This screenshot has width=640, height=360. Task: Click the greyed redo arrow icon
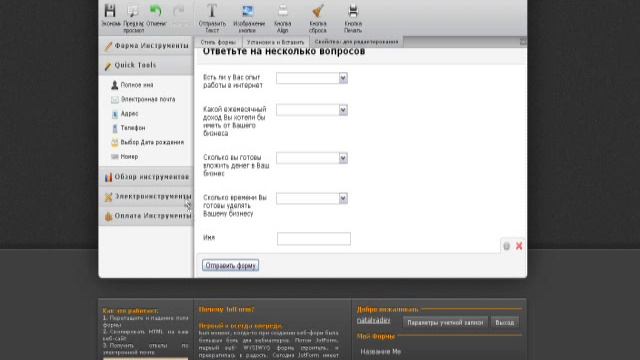pyautogui.click(x=178, y=11)
